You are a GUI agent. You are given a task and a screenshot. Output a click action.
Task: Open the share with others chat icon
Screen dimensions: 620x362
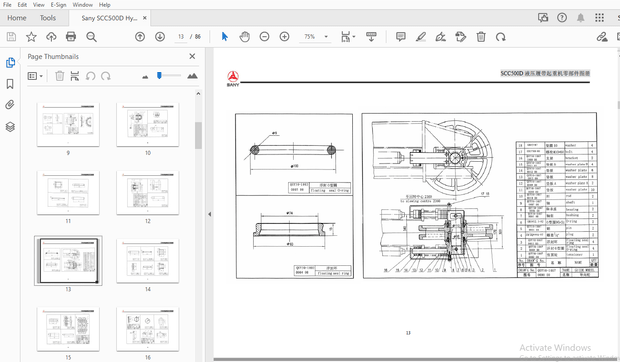tap(543, 17)
